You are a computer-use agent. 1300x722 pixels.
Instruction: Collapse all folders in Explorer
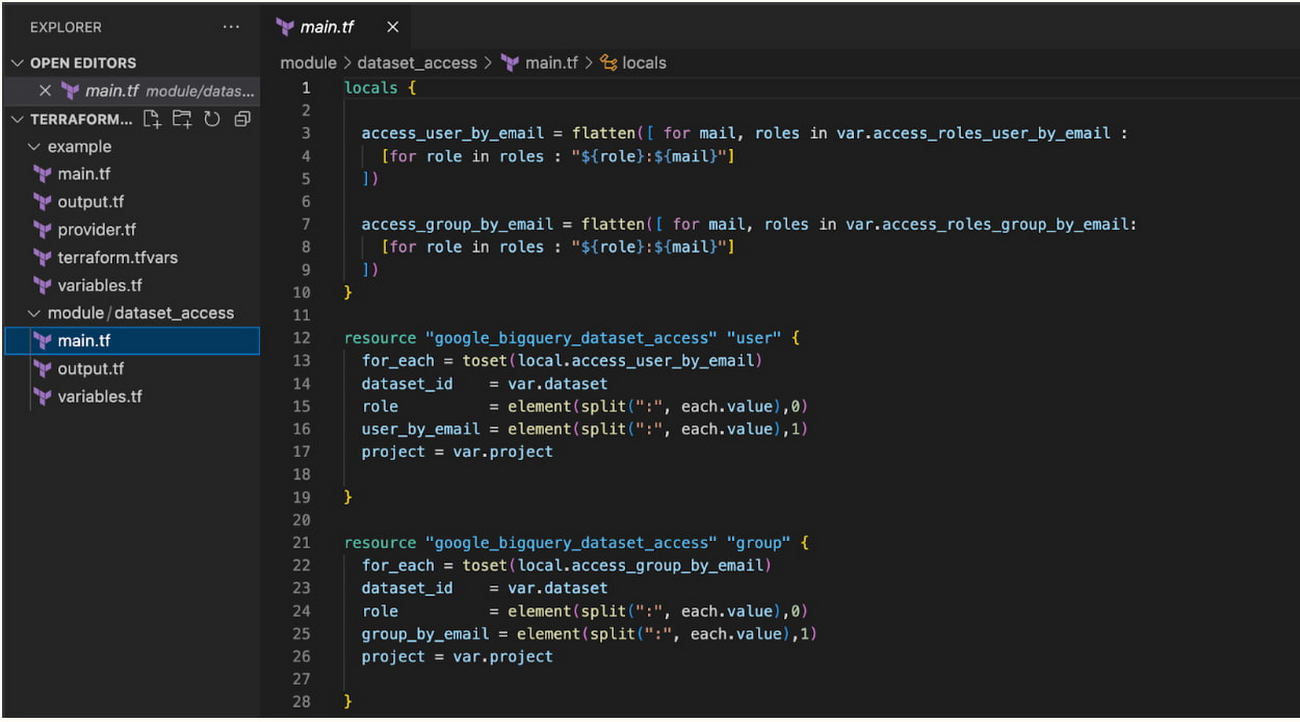[242, 119]
